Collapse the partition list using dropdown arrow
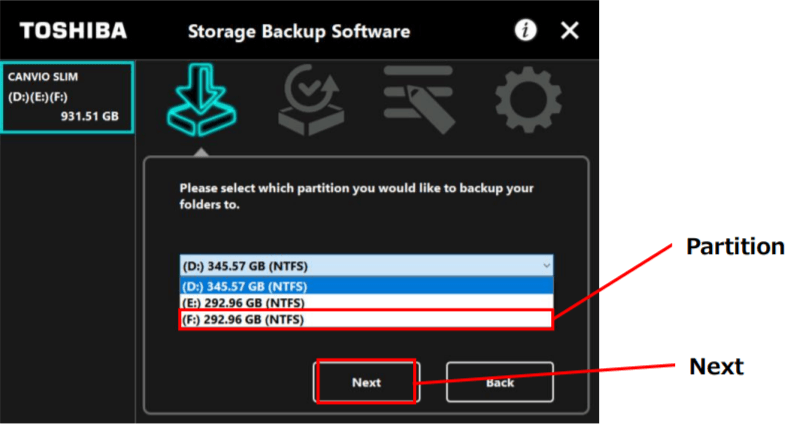Viewport: 790px width, 426px height. click(545, 266)
